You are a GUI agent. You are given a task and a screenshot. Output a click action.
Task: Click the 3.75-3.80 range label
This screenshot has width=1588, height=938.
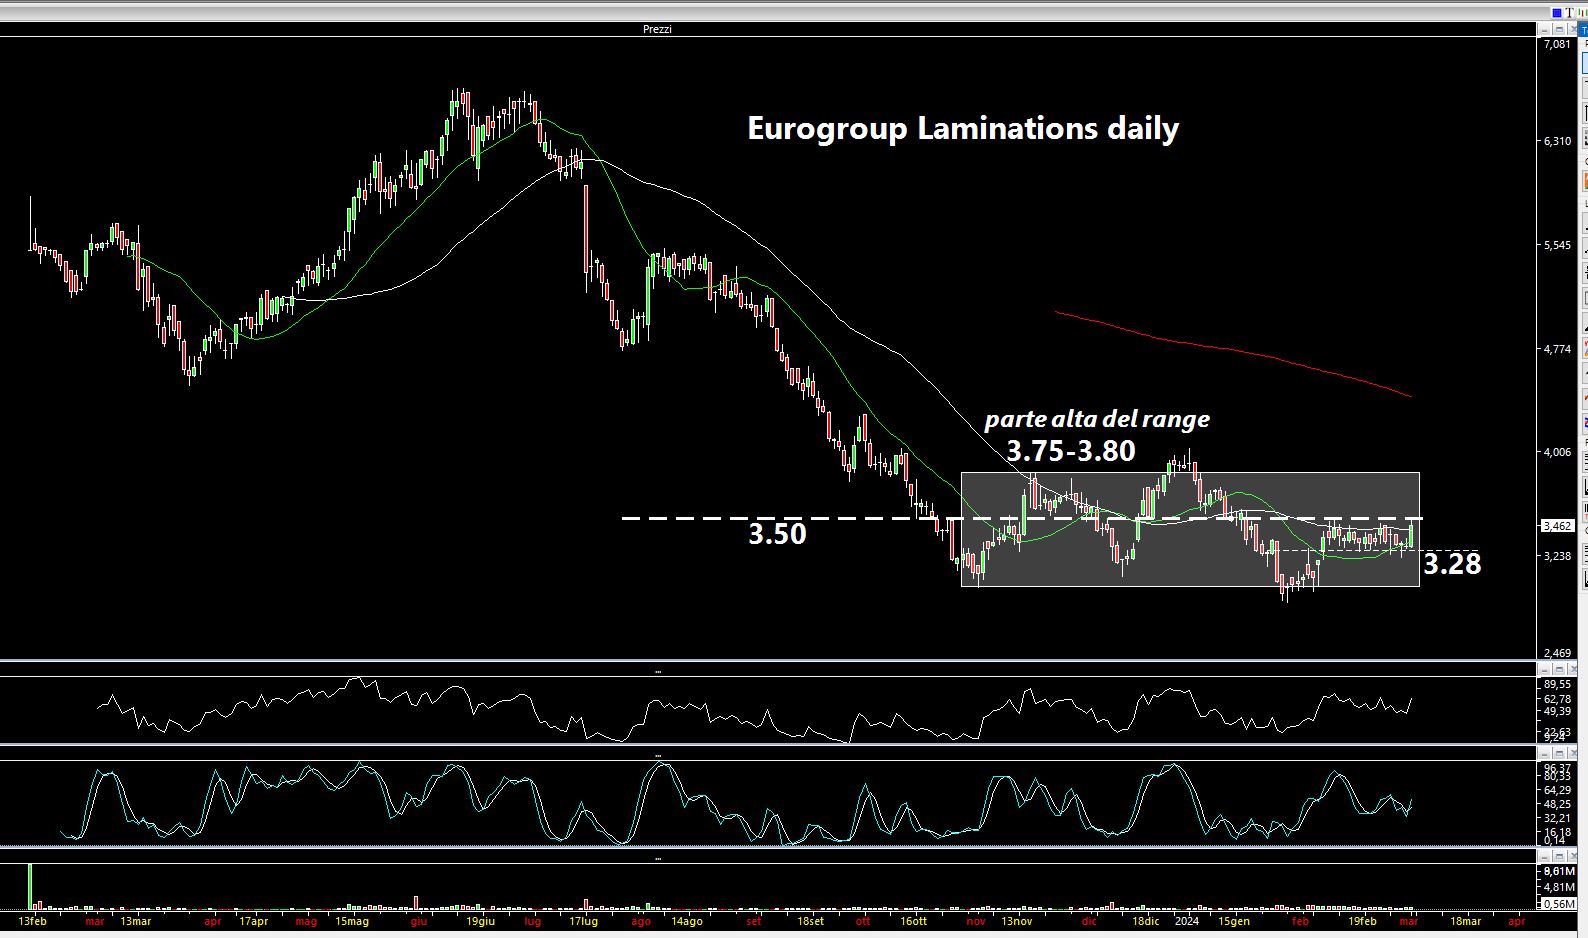coord(1071,451)
